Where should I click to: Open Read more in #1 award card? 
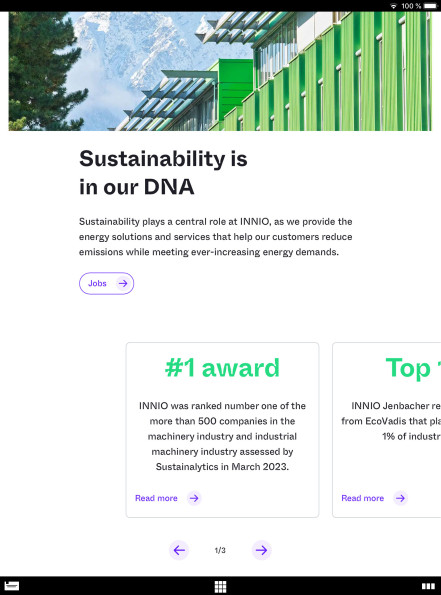pyautogui.click(x=156, y=498)
